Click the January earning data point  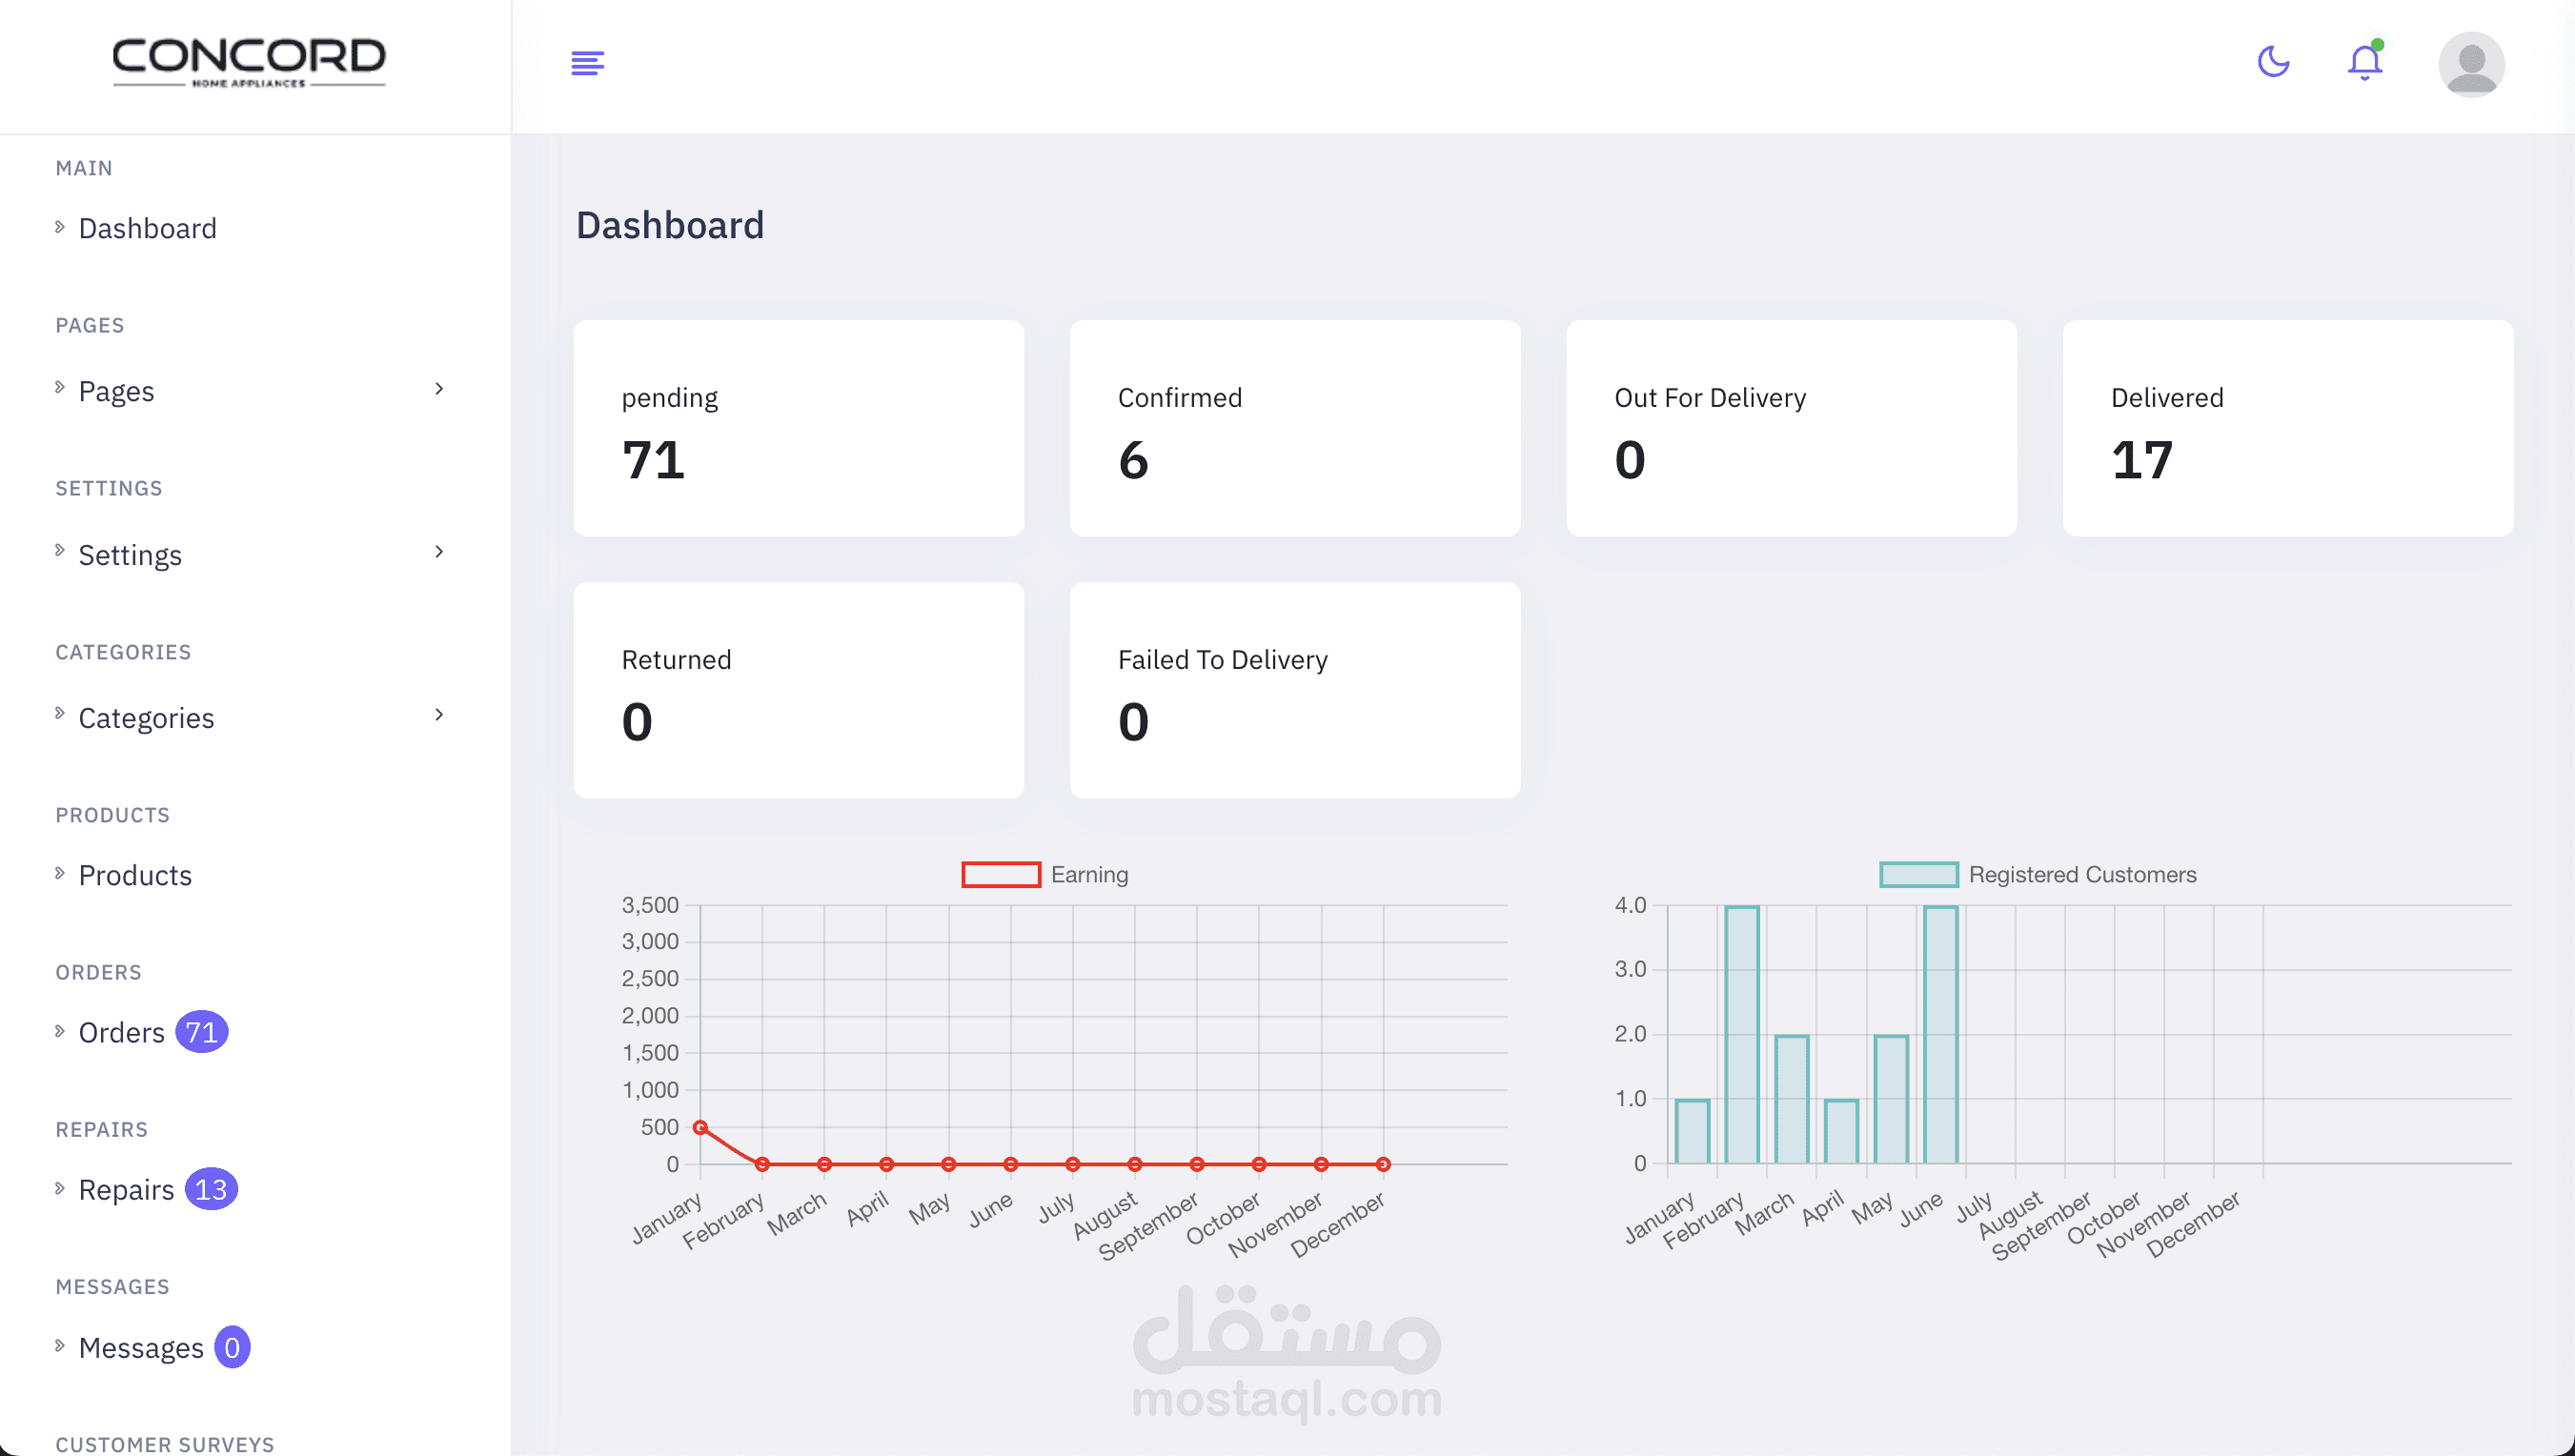700,1128
